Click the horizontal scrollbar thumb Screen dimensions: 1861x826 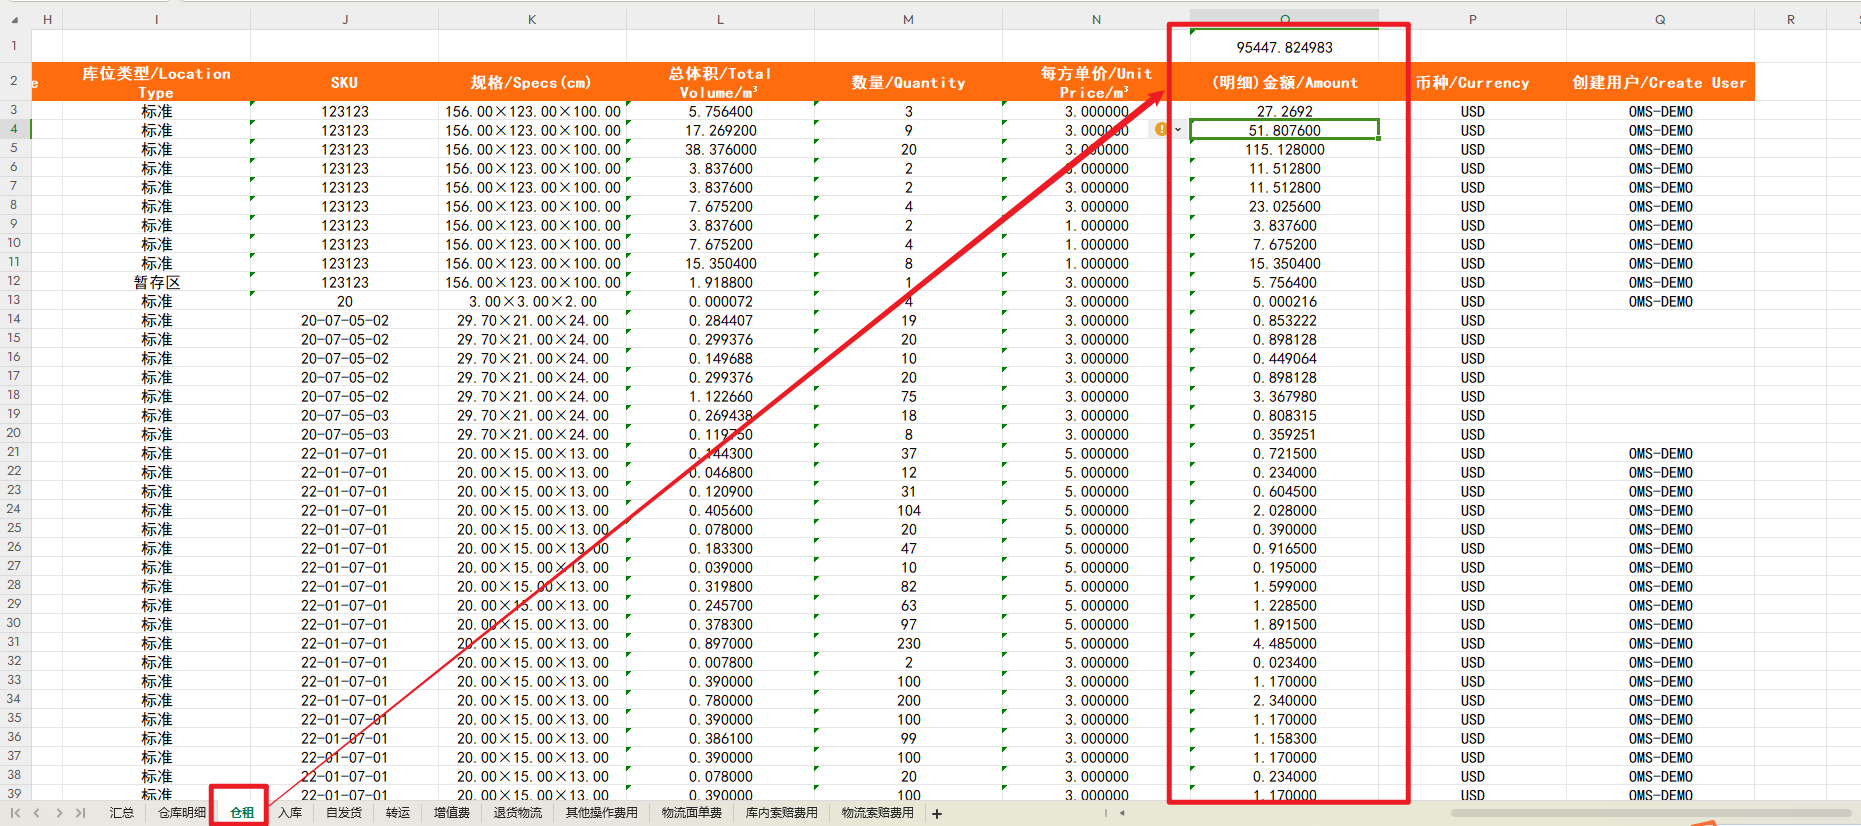(x=1650, y=813)
